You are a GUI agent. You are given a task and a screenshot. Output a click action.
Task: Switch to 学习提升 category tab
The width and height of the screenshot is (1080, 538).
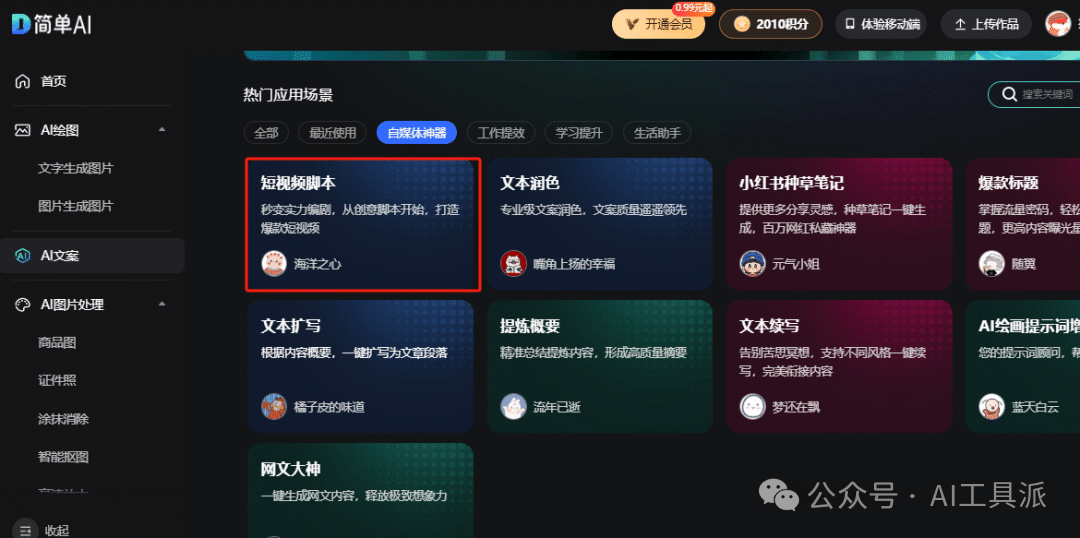(x=579, y=133)
